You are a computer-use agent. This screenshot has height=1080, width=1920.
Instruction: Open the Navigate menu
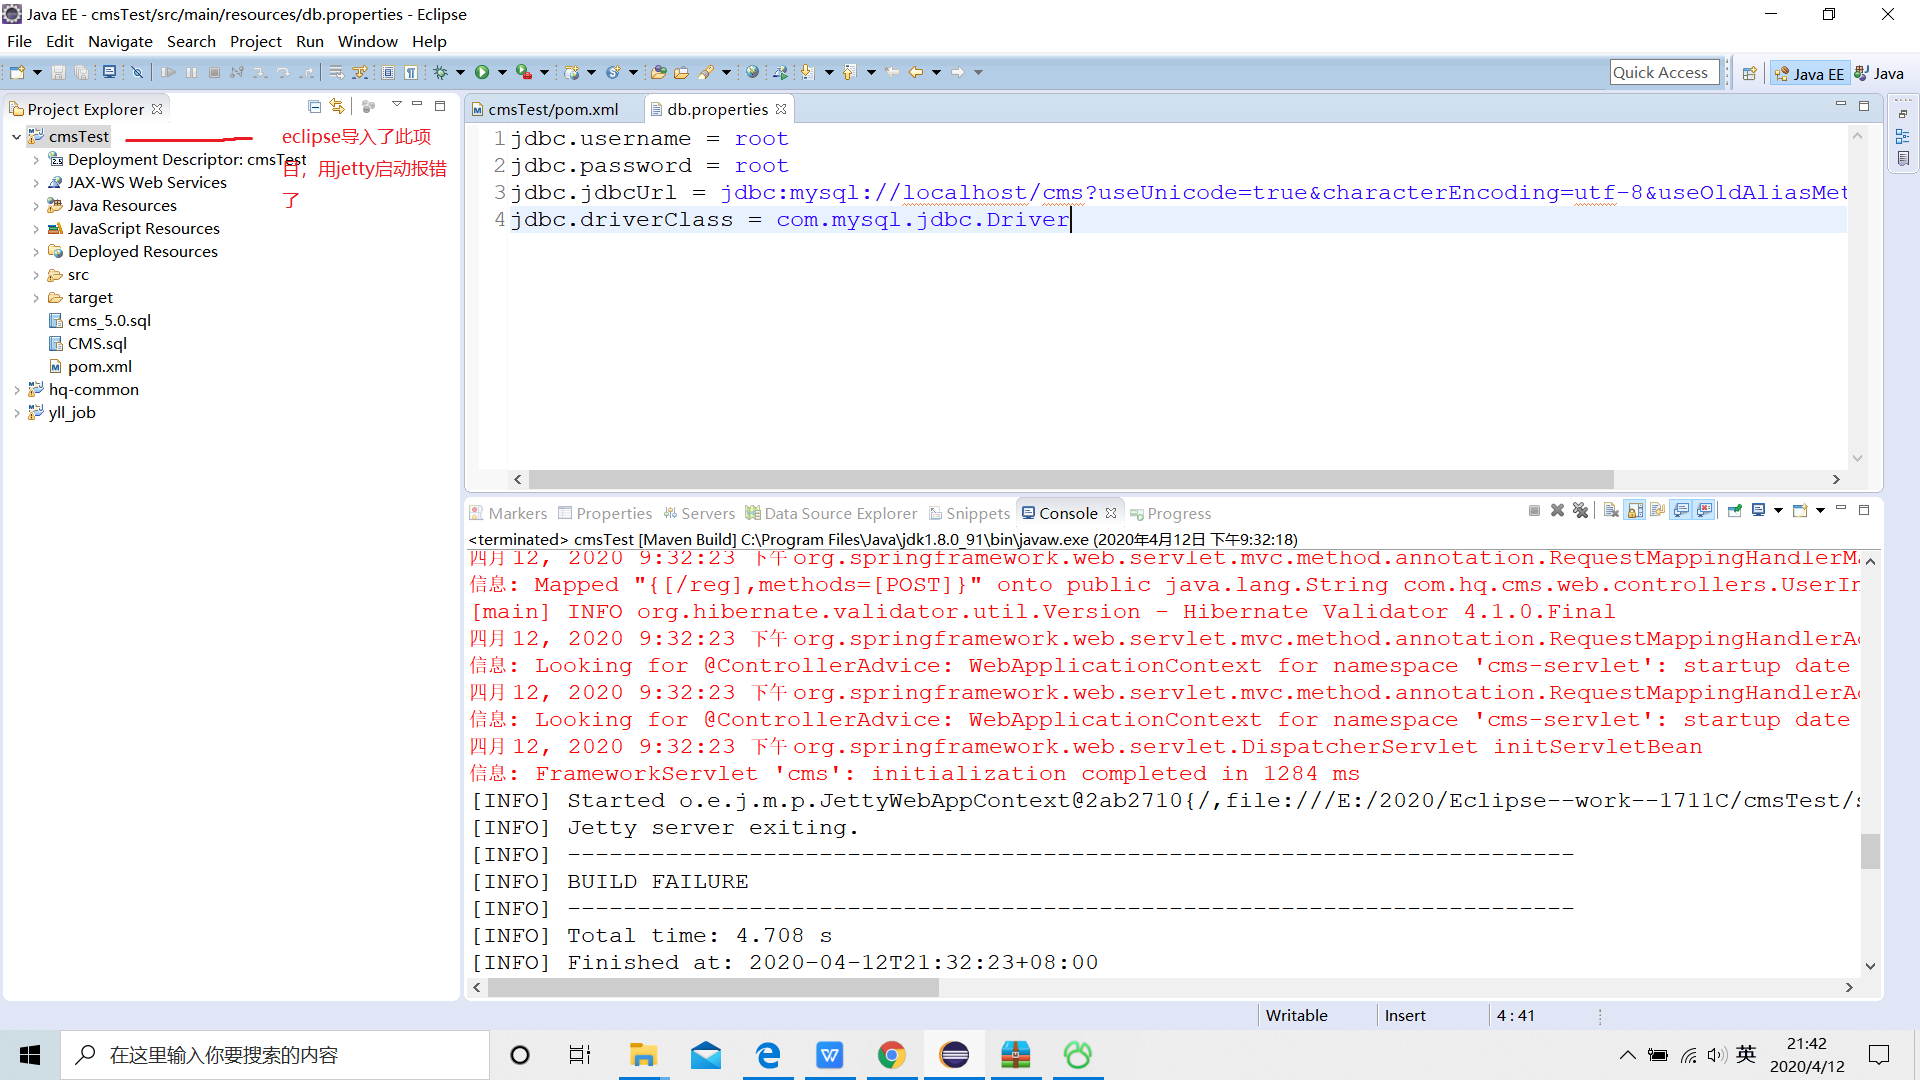point(120,41)
